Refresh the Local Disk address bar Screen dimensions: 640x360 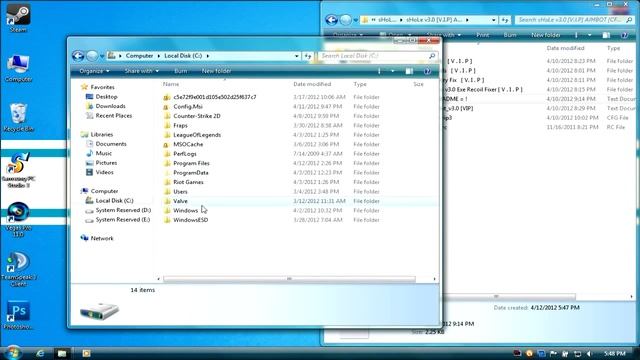pos(308,56)
